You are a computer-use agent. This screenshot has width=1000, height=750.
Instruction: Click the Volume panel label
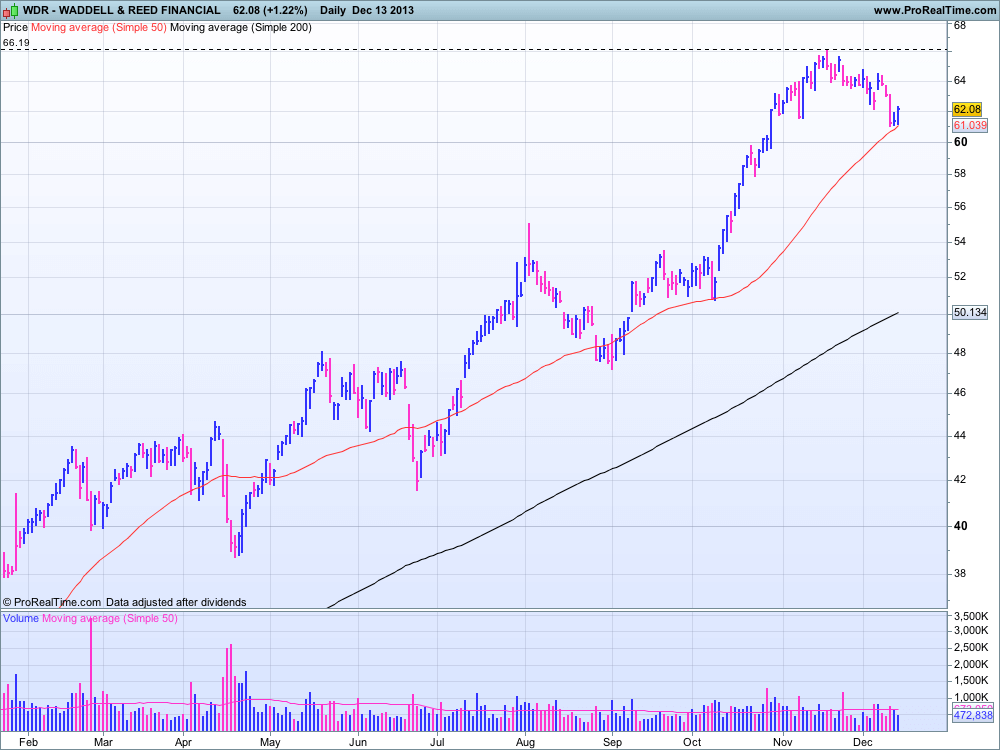(21, 618)
